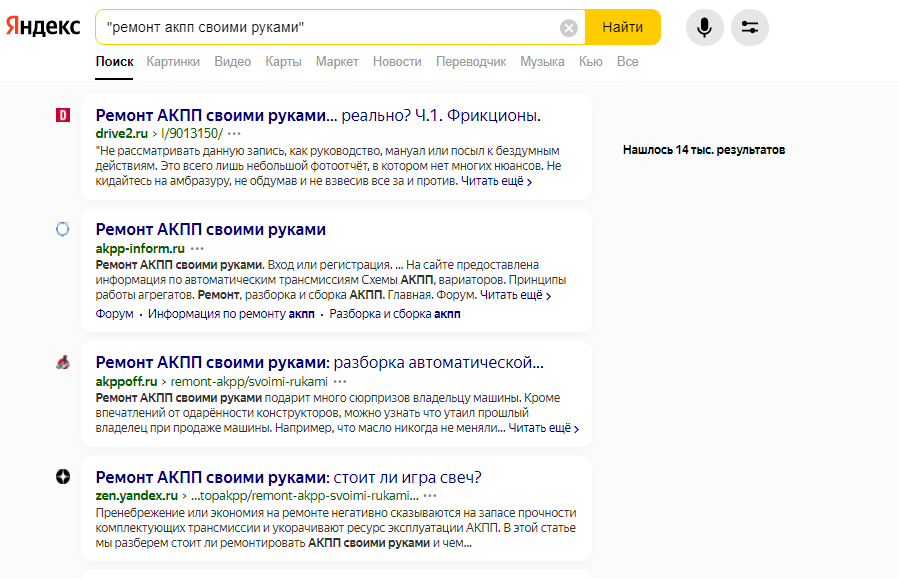Image resolution: width=898 pixels, height=578 pixels.
Task: Expand drive2.ru snippet via Читать ещё
Action: pos(497,181)
